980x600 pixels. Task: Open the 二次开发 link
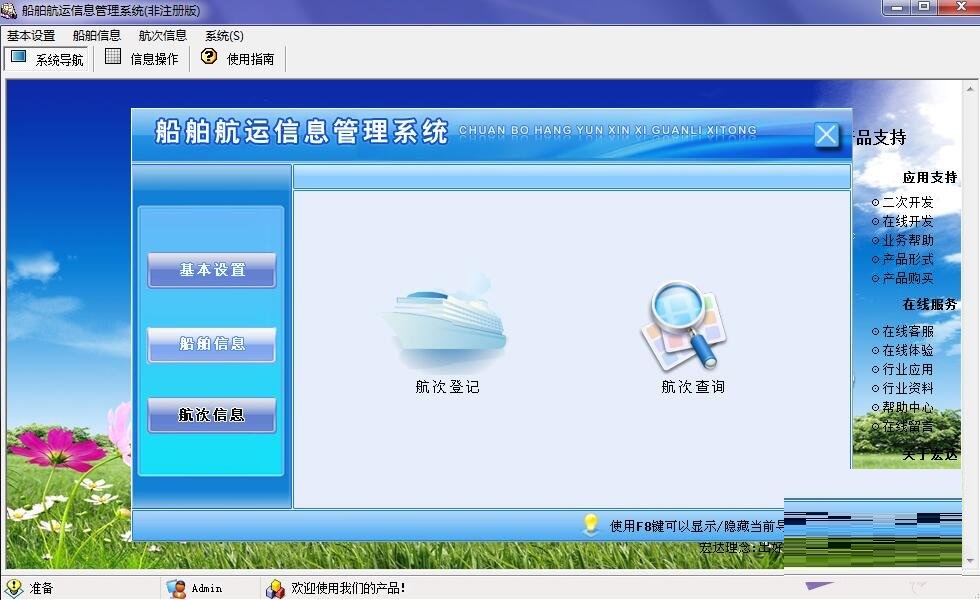pos(908,202)
